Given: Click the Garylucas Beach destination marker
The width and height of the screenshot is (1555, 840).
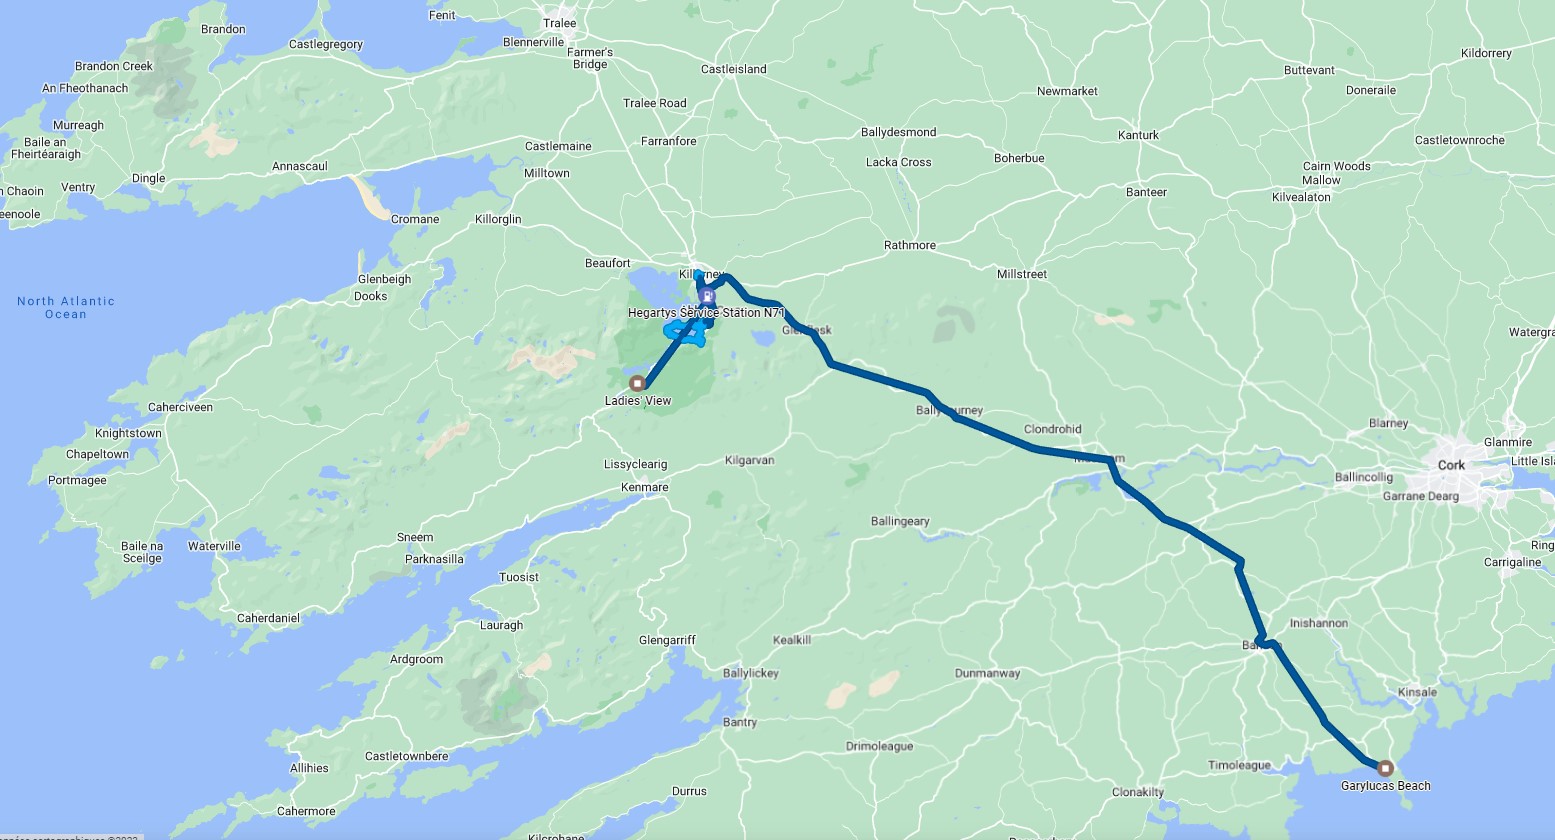Looking at the screenshot, I should [1385, 768].
